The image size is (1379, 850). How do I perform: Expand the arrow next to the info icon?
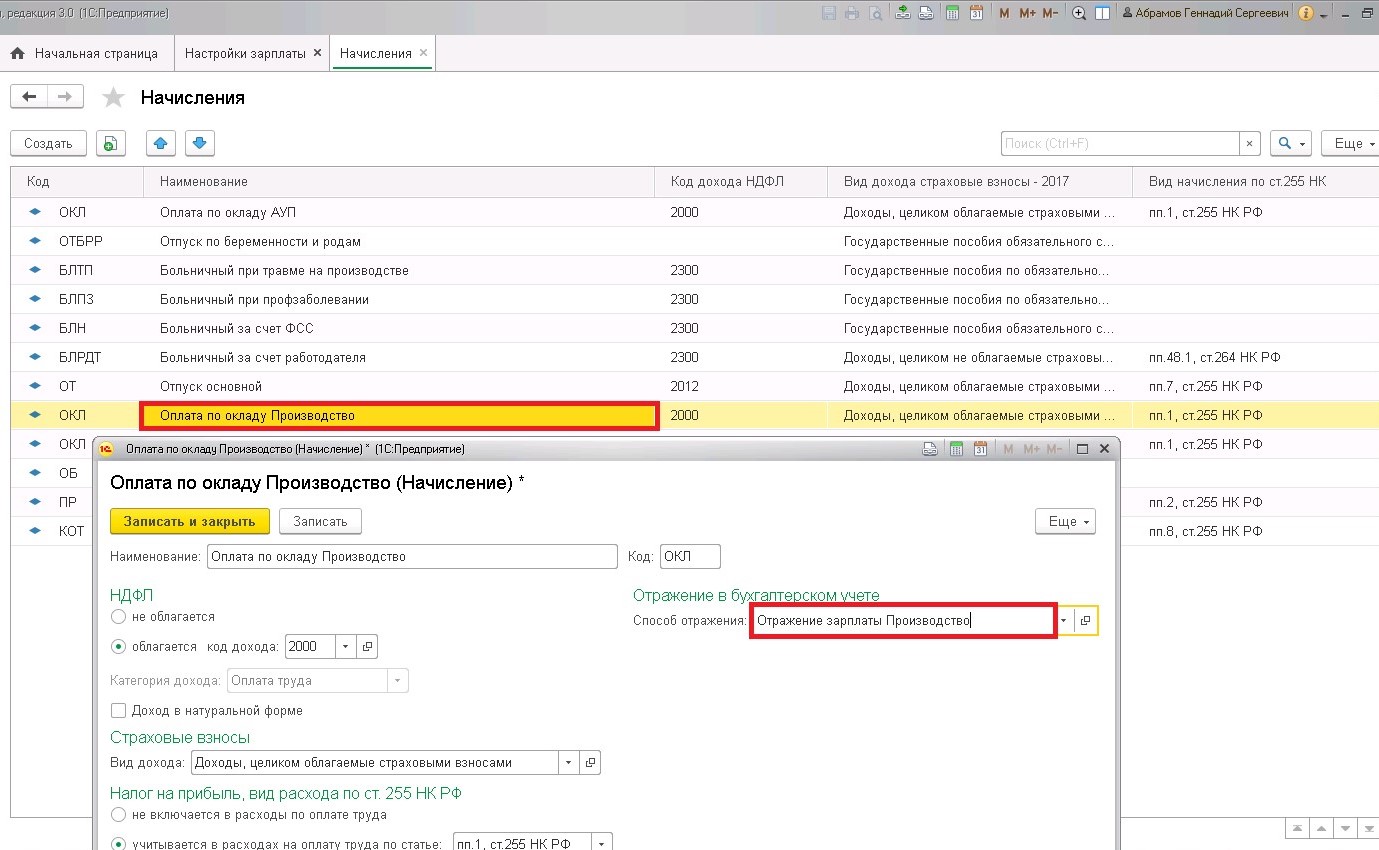tap(1324, 14)
